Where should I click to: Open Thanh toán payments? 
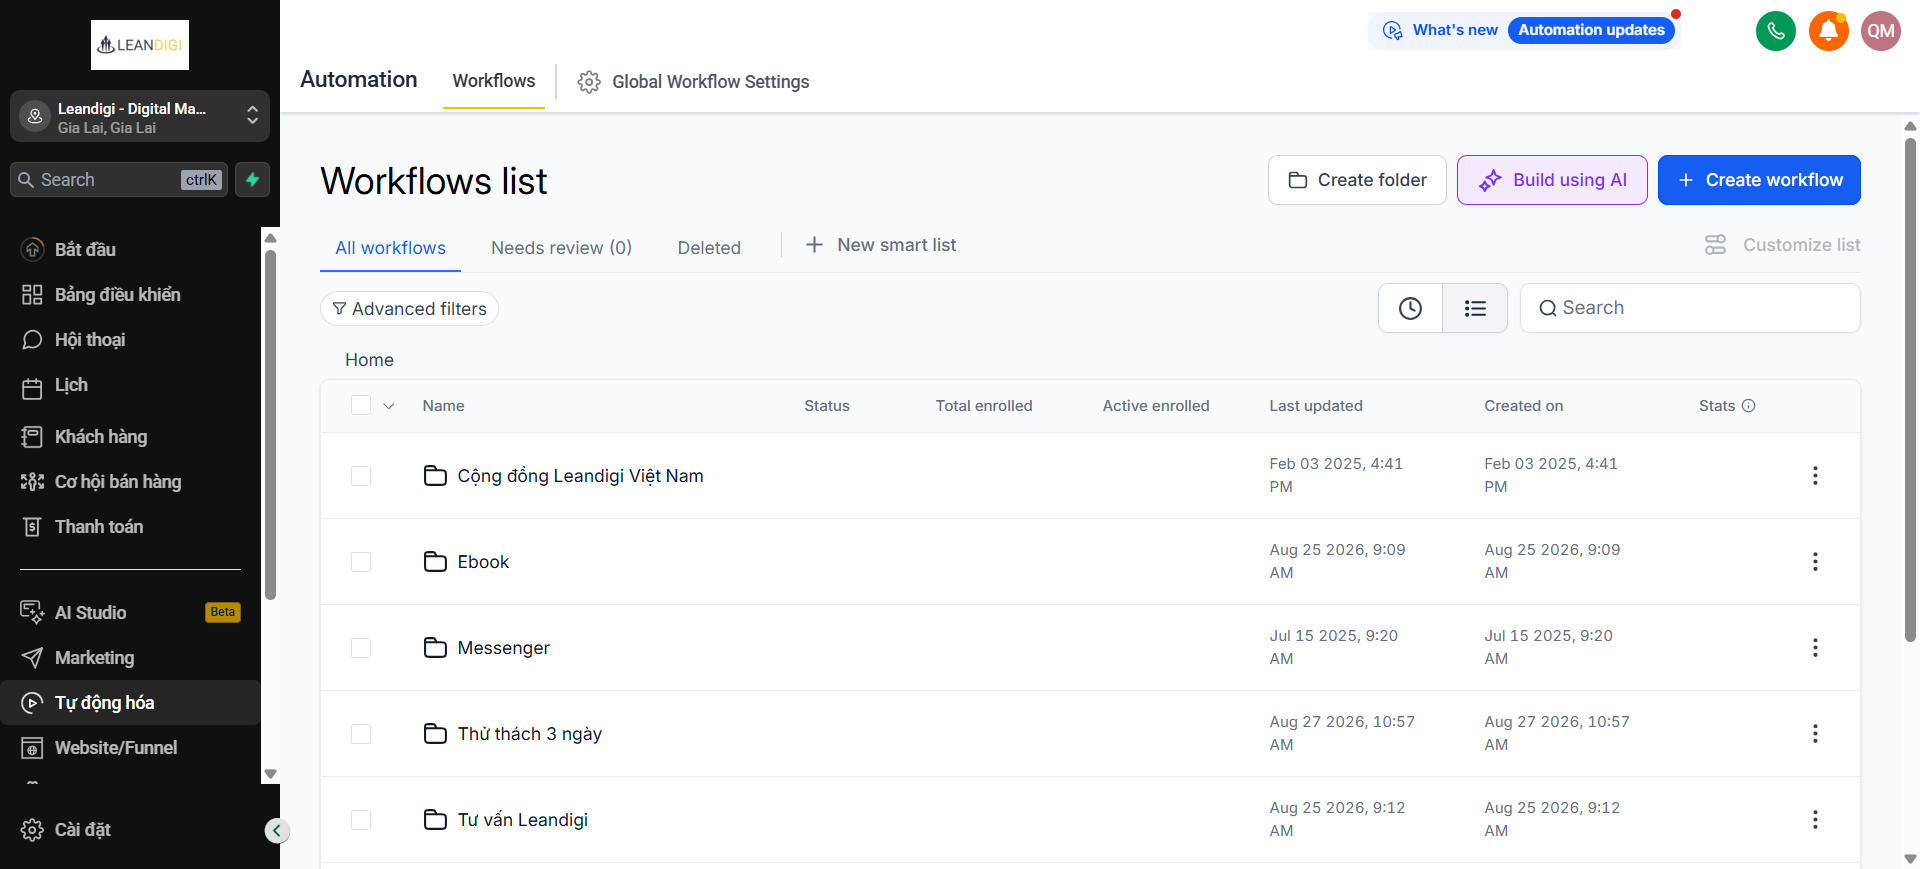click(130, 527)
